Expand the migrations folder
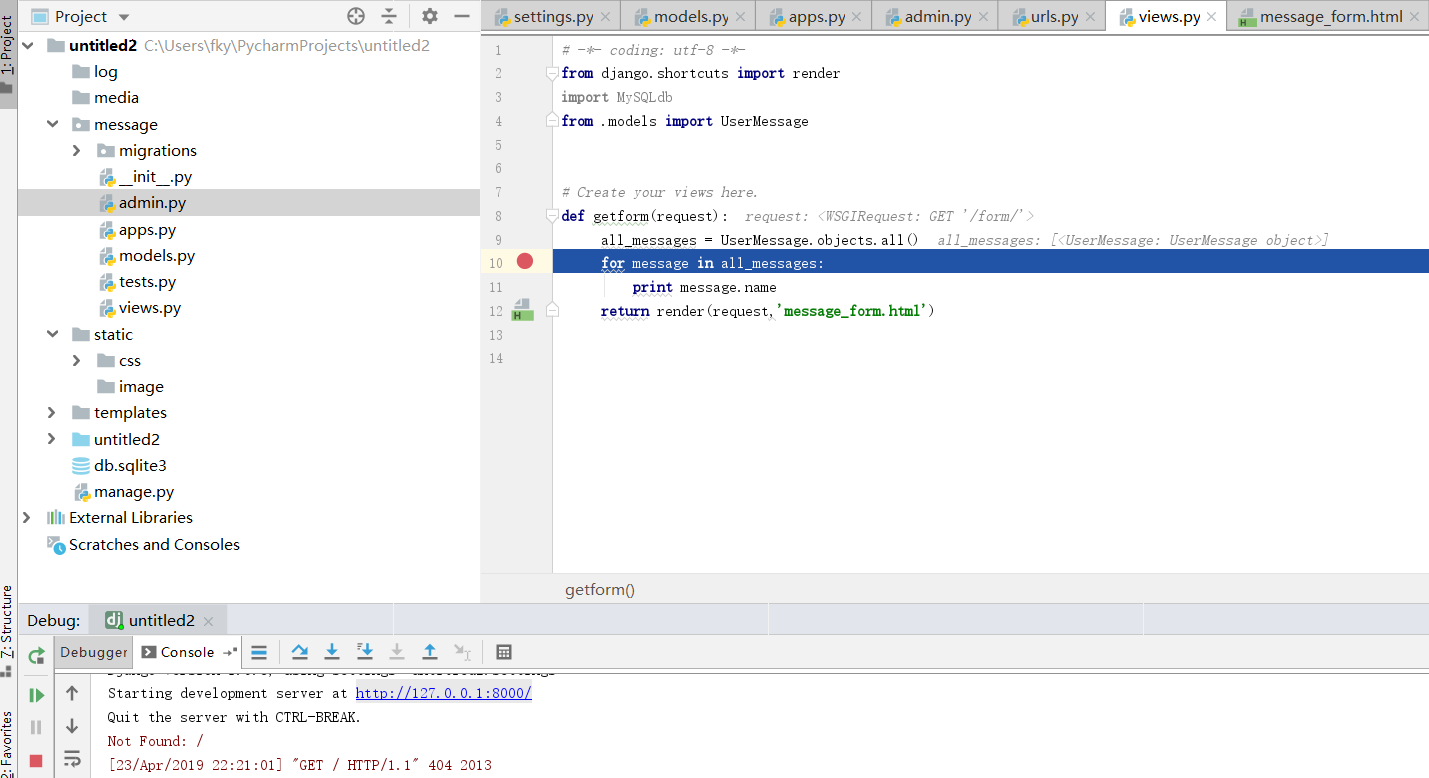This screenshot has width=1429, height=778. (77, 150)
